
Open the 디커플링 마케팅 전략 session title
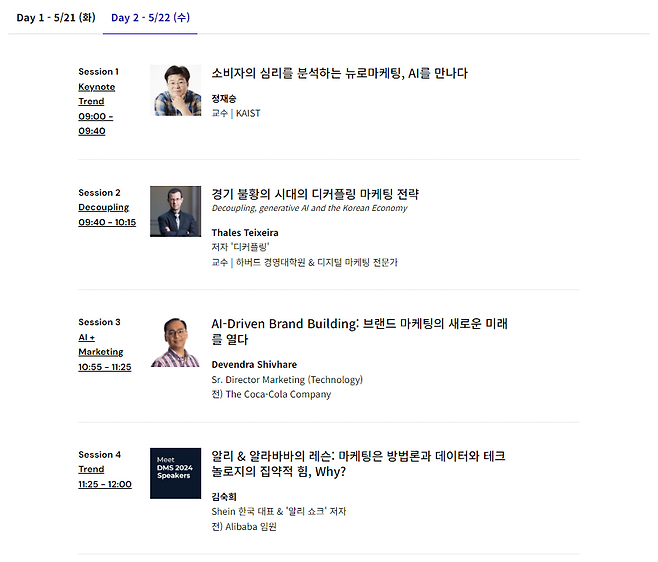(315, 194)
